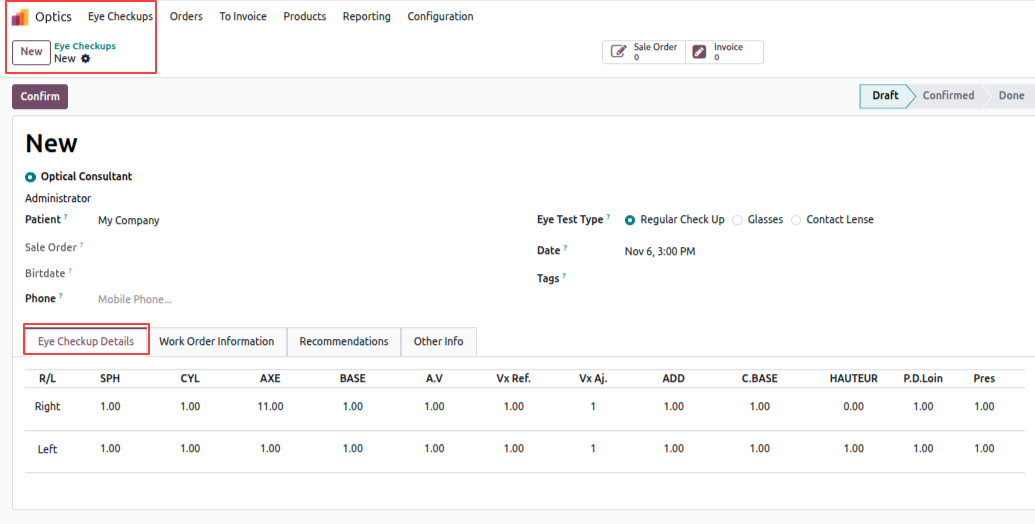The image size is (1035, 524).
Task: Click the Mobile Phone input field
Action: click(300, 299)
